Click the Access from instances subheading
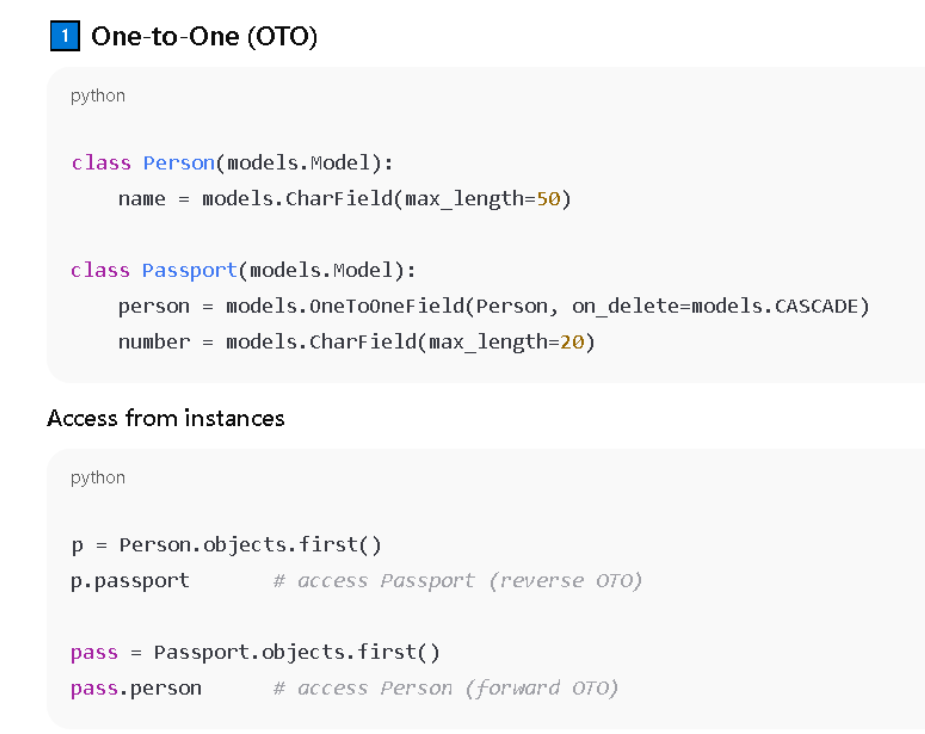The height and width of the screenshot is (734, 925). point(166,418)
